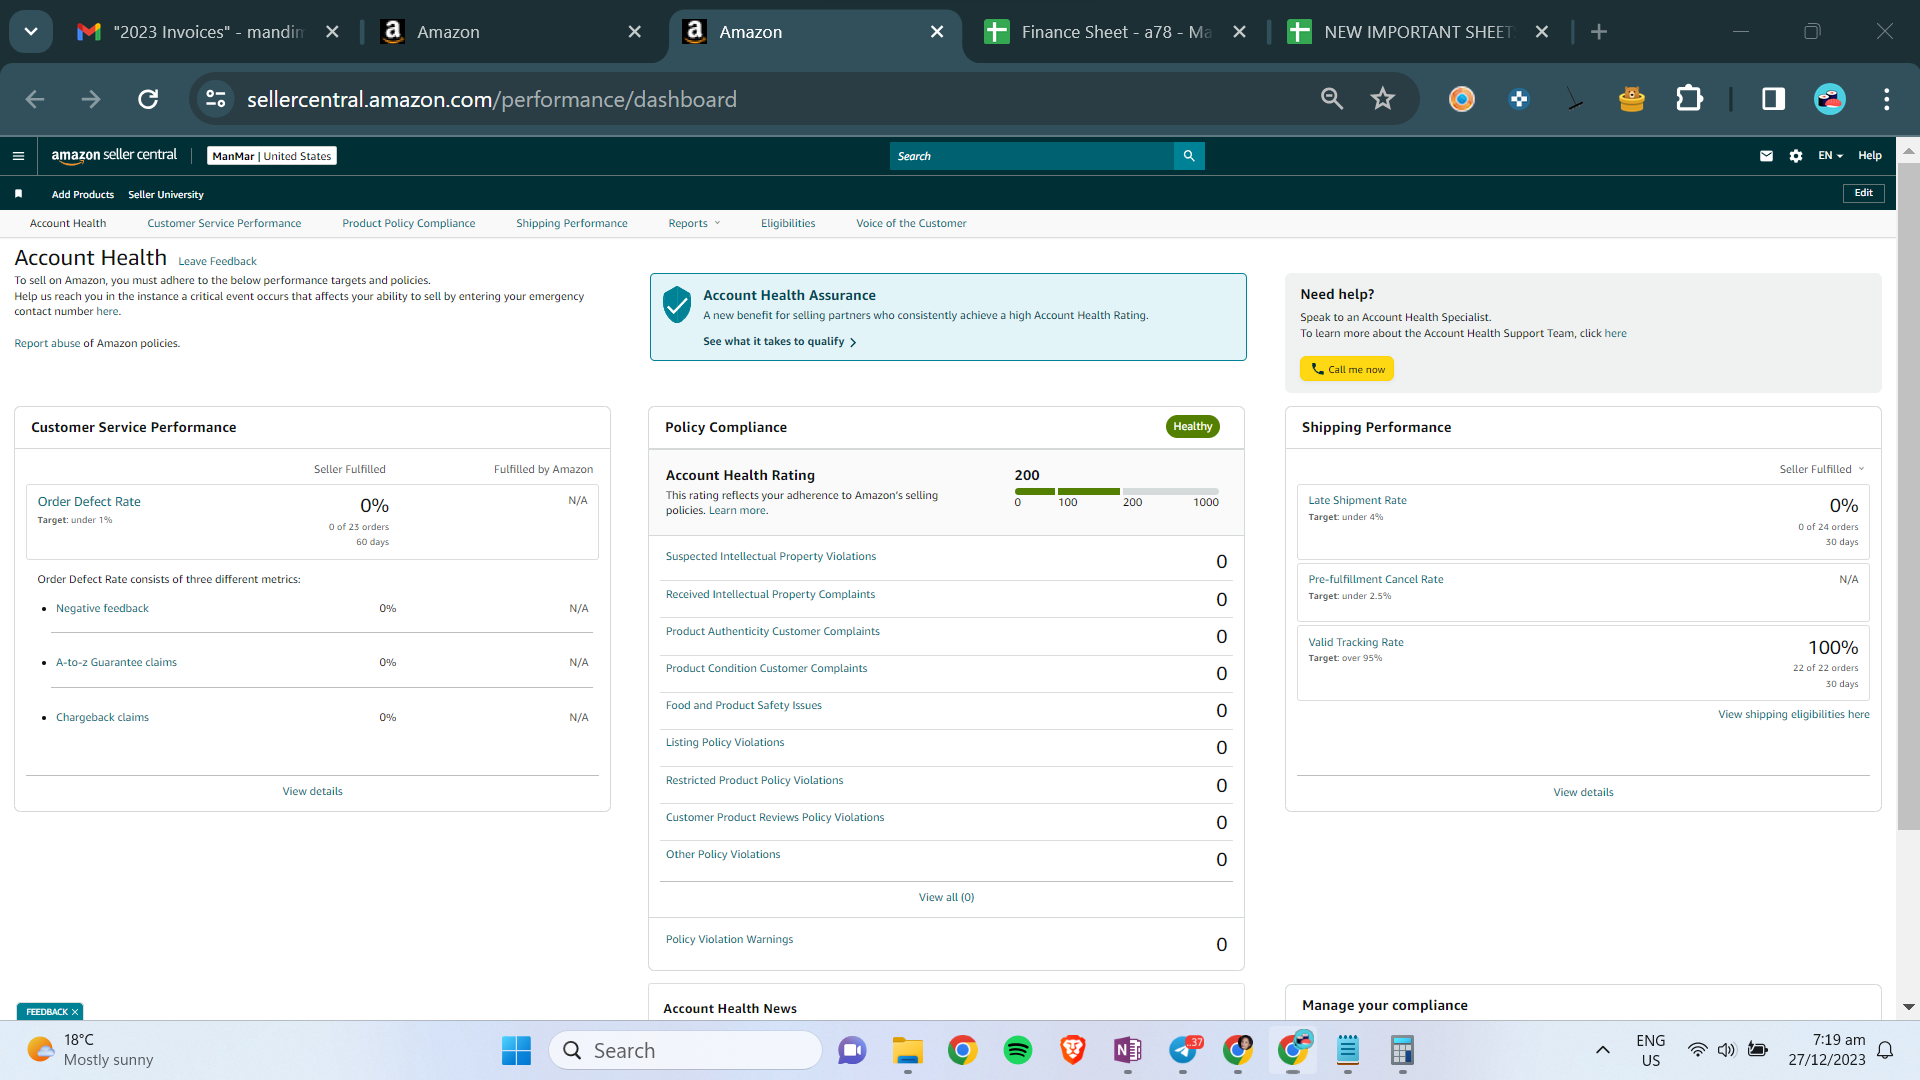This screenshot has width=1920, height=1080.
Task: Open the browser tab search dropdown
Action: [x=31, y=32]
